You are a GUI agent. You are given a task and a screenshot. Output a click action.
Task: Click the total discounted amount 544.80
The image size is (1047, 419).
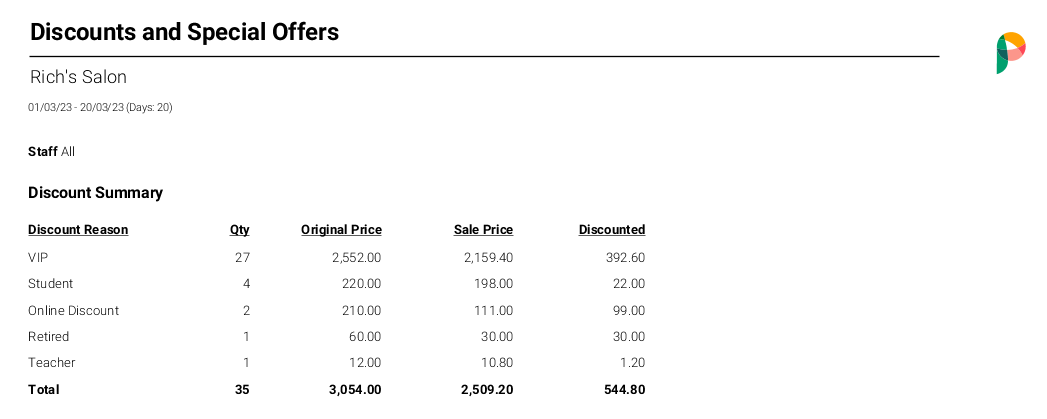tap(625, 389)
